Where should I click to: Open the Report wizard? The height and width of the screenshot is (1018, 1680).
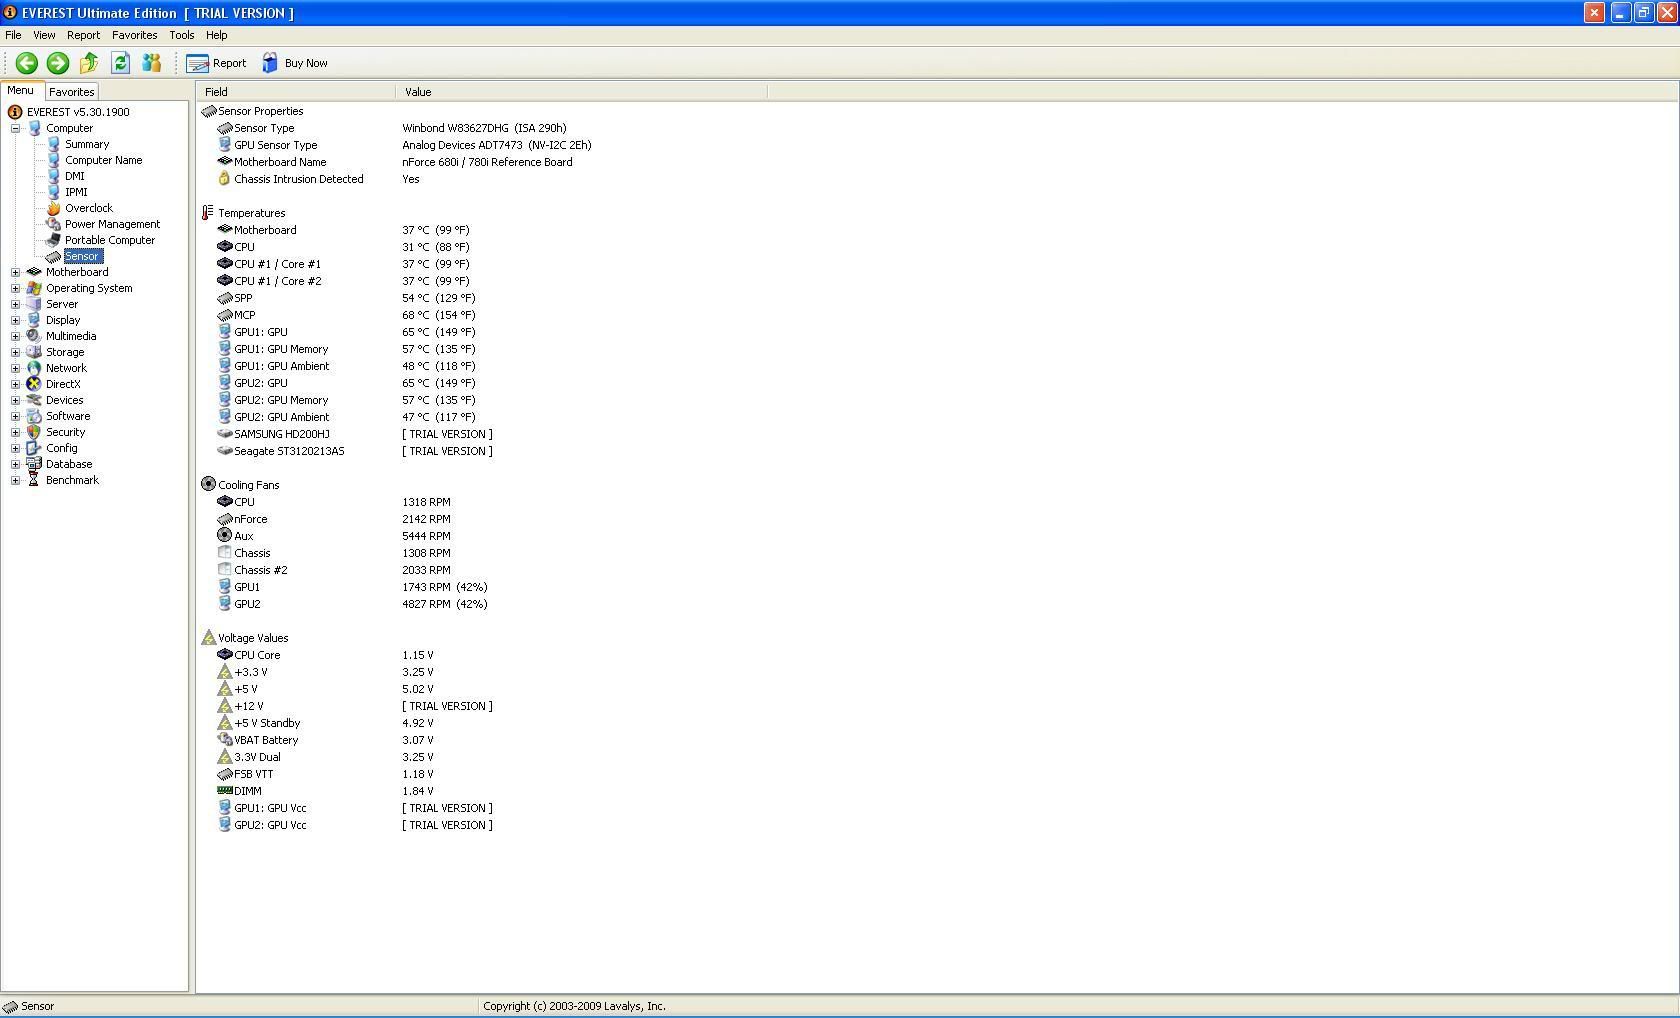(216, 63)
